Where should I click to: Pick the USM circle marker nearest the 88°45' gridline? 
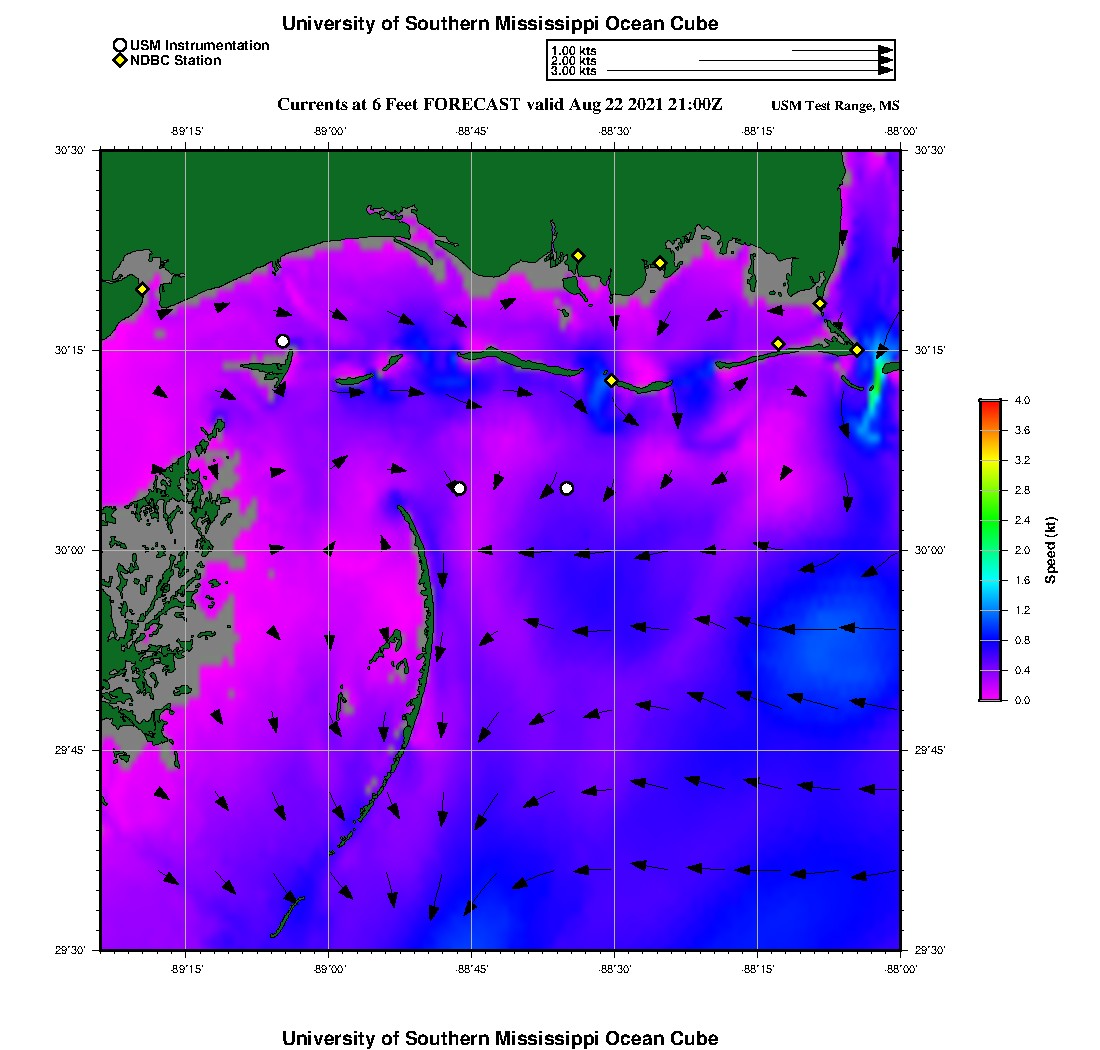click(459, 488)
